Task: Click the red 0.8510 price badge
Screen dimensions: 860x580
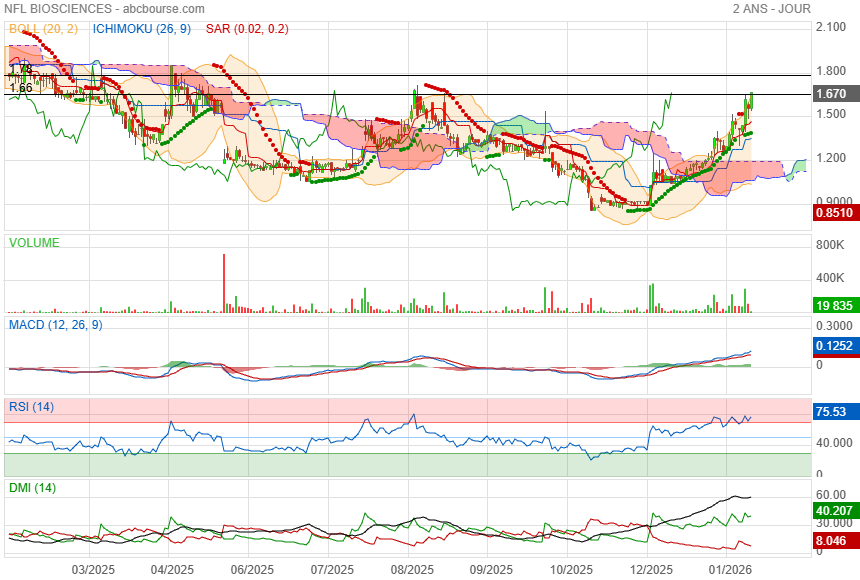Action: (x=834, y=212)
